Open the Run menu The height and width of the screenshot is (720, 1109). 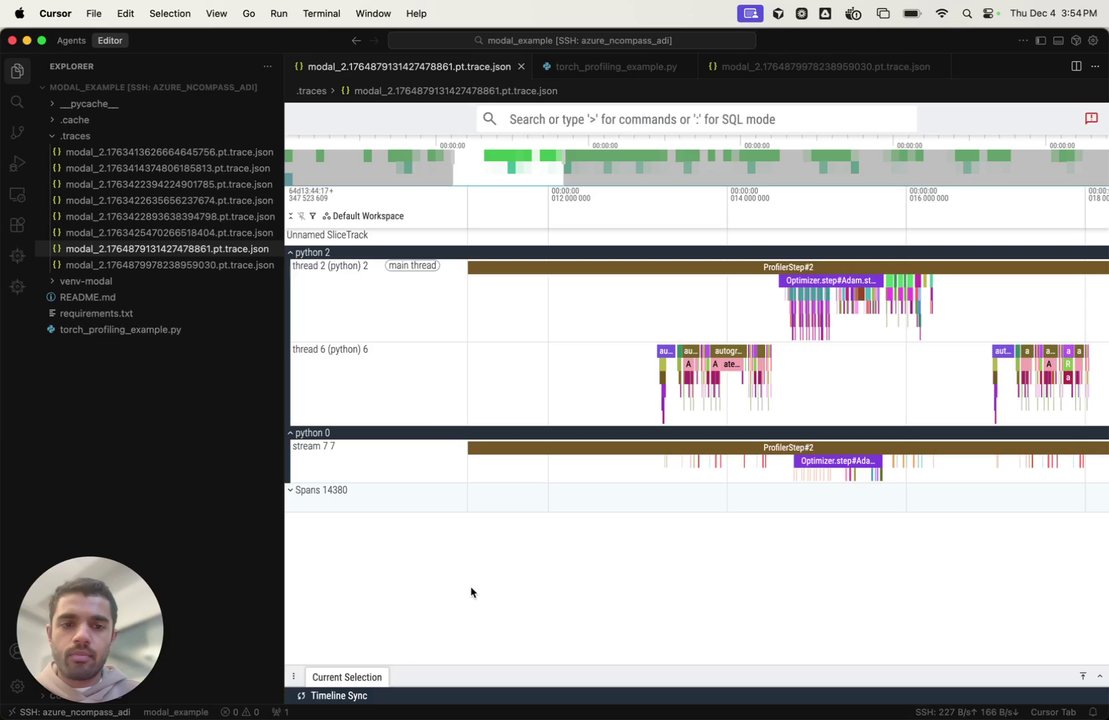point(279,13)
